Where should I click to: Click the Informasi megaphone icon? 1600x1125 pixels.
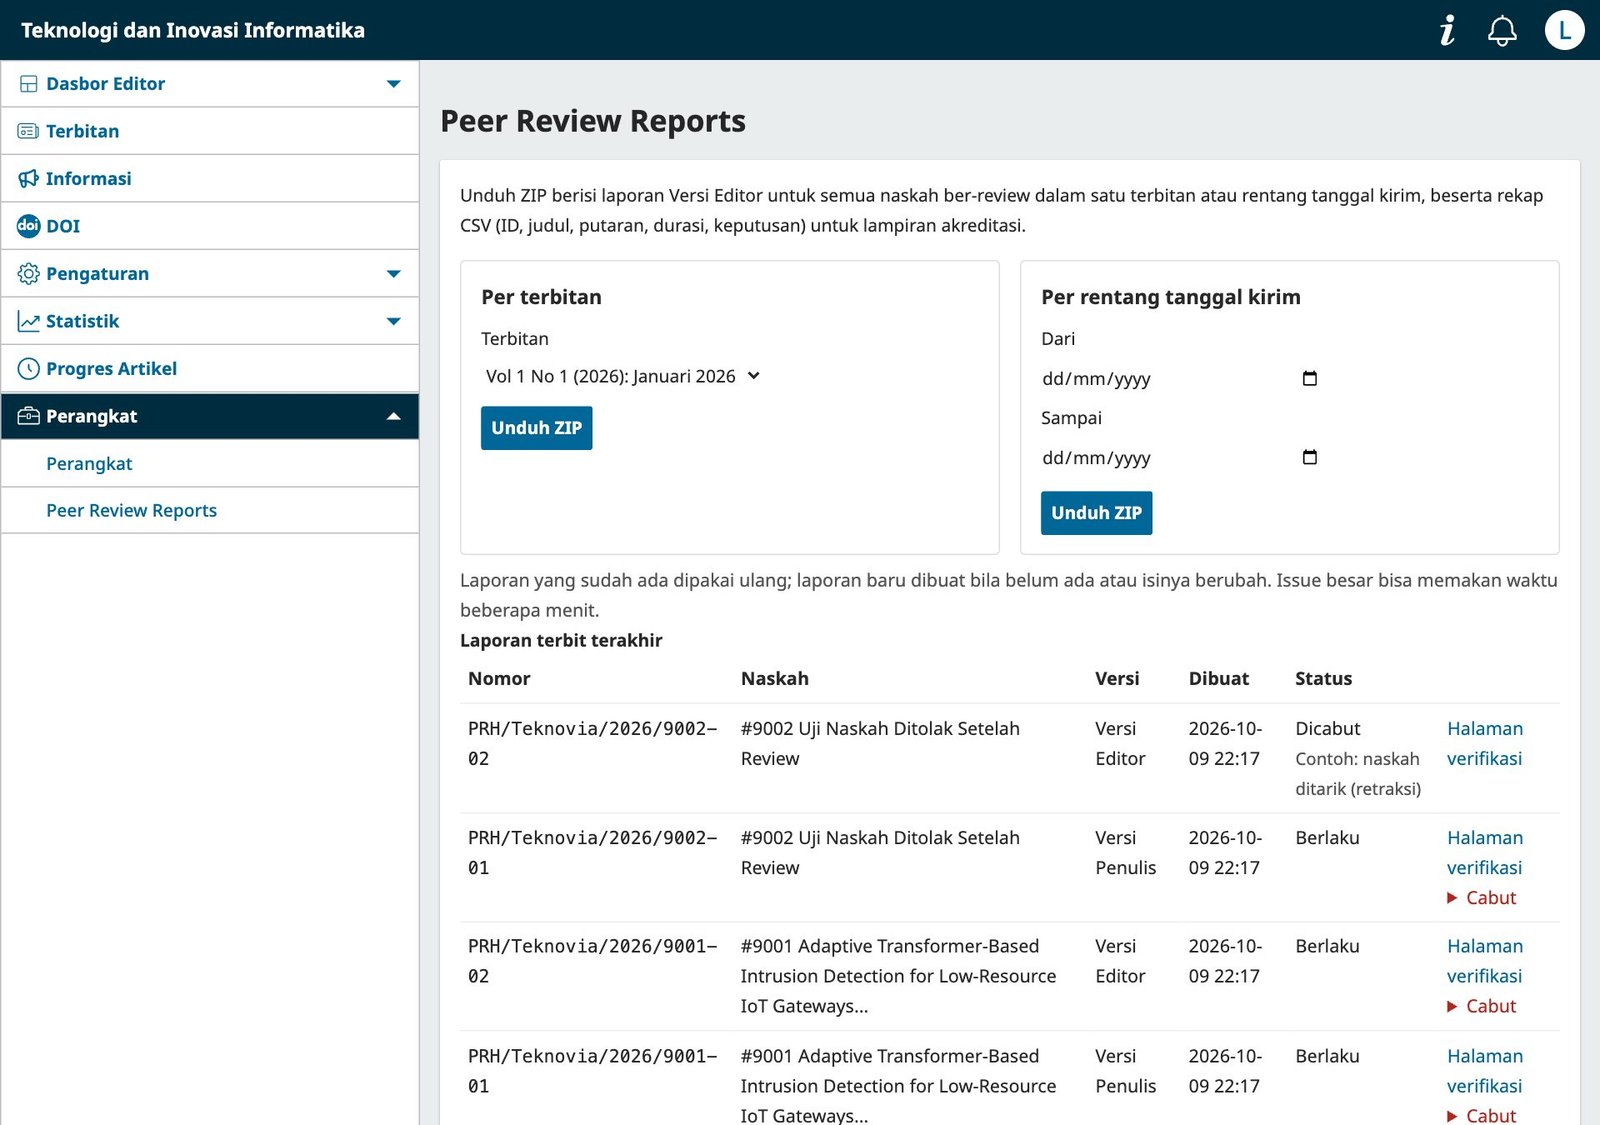[x=29, y=179]
